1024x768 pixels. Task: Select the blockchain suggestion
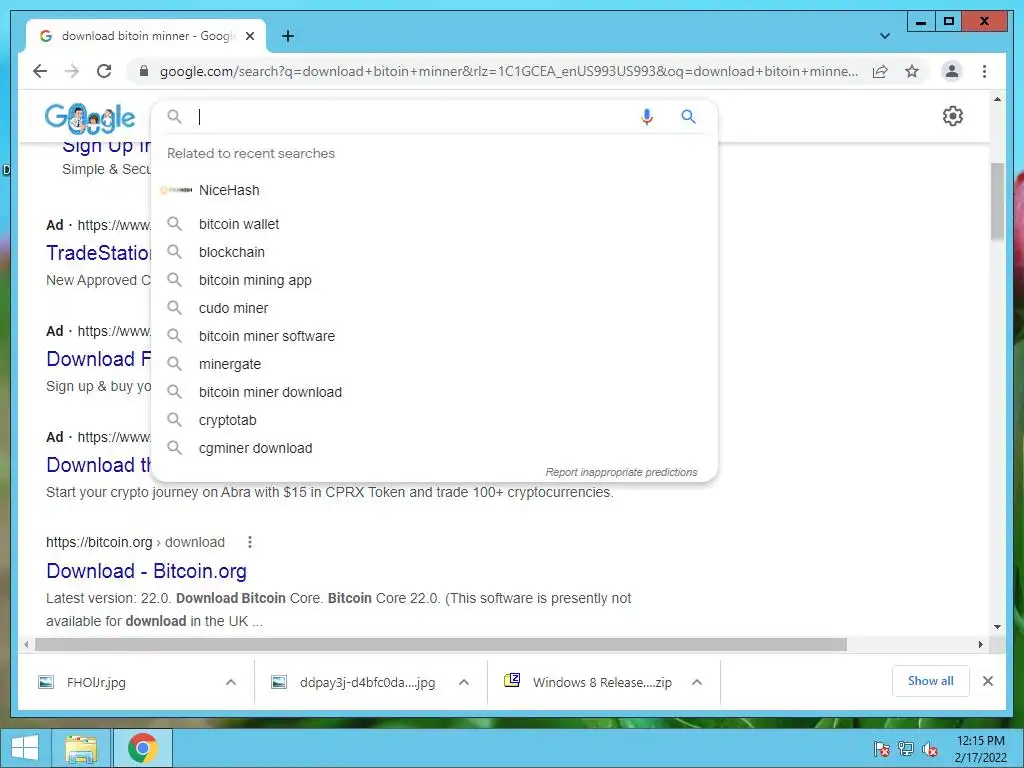[x=434, y=252]
